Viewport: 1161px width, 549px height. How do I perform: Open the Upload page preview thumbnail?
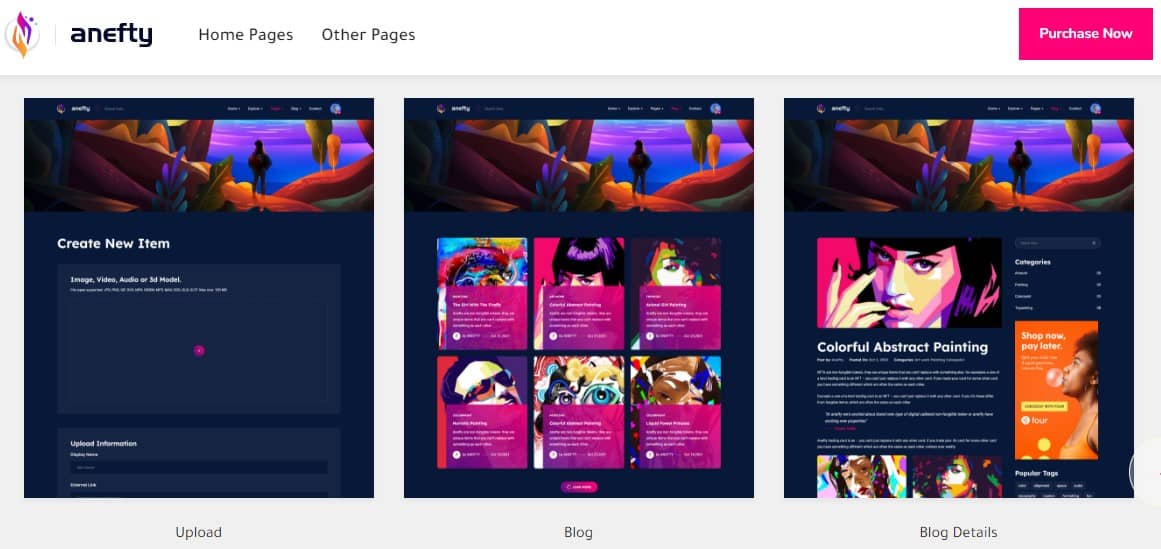198,298
